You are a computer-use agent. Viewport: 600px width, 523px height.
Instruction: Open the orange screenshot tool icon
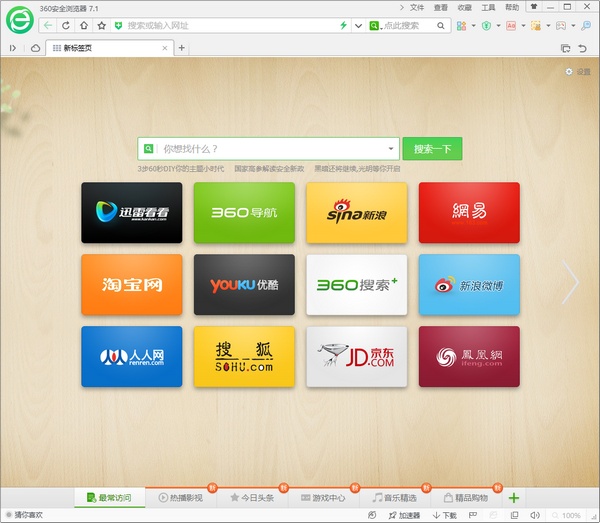(x=536, y=26)
